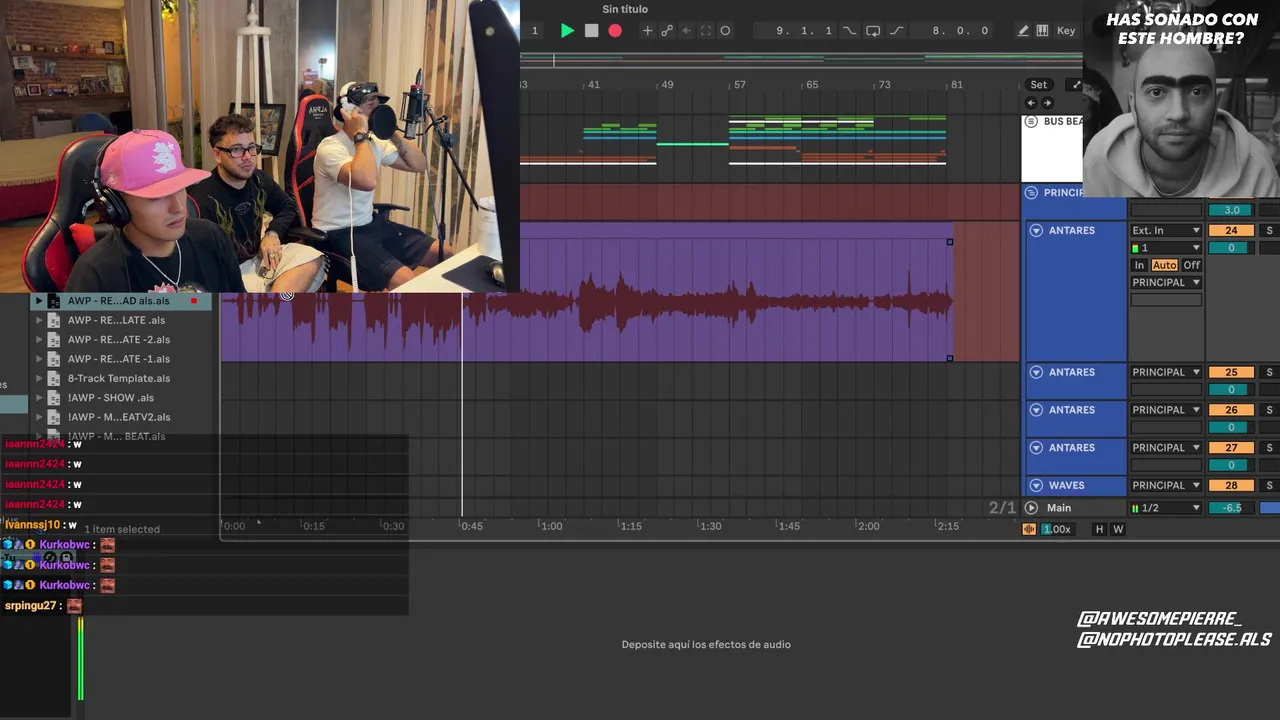The height and width of the screenshot is (720, 1280).
Task: Open the Ext. In input type dropdown
Action: pos(1166,231)
